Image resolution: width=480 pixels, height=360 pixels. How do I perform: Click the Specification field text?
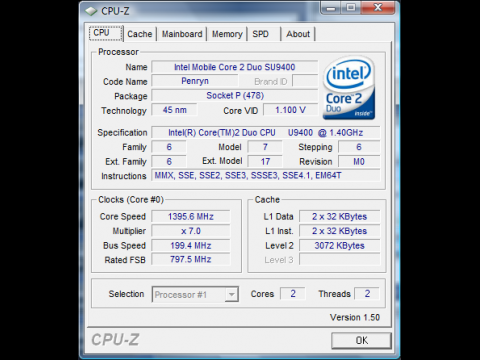266,133
